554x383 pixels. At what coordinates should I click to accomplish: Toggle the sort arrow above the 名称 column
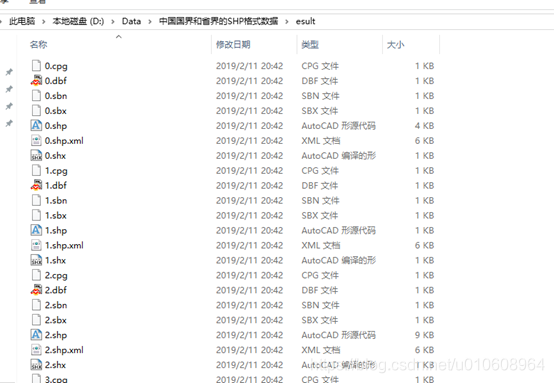(119, 36)
